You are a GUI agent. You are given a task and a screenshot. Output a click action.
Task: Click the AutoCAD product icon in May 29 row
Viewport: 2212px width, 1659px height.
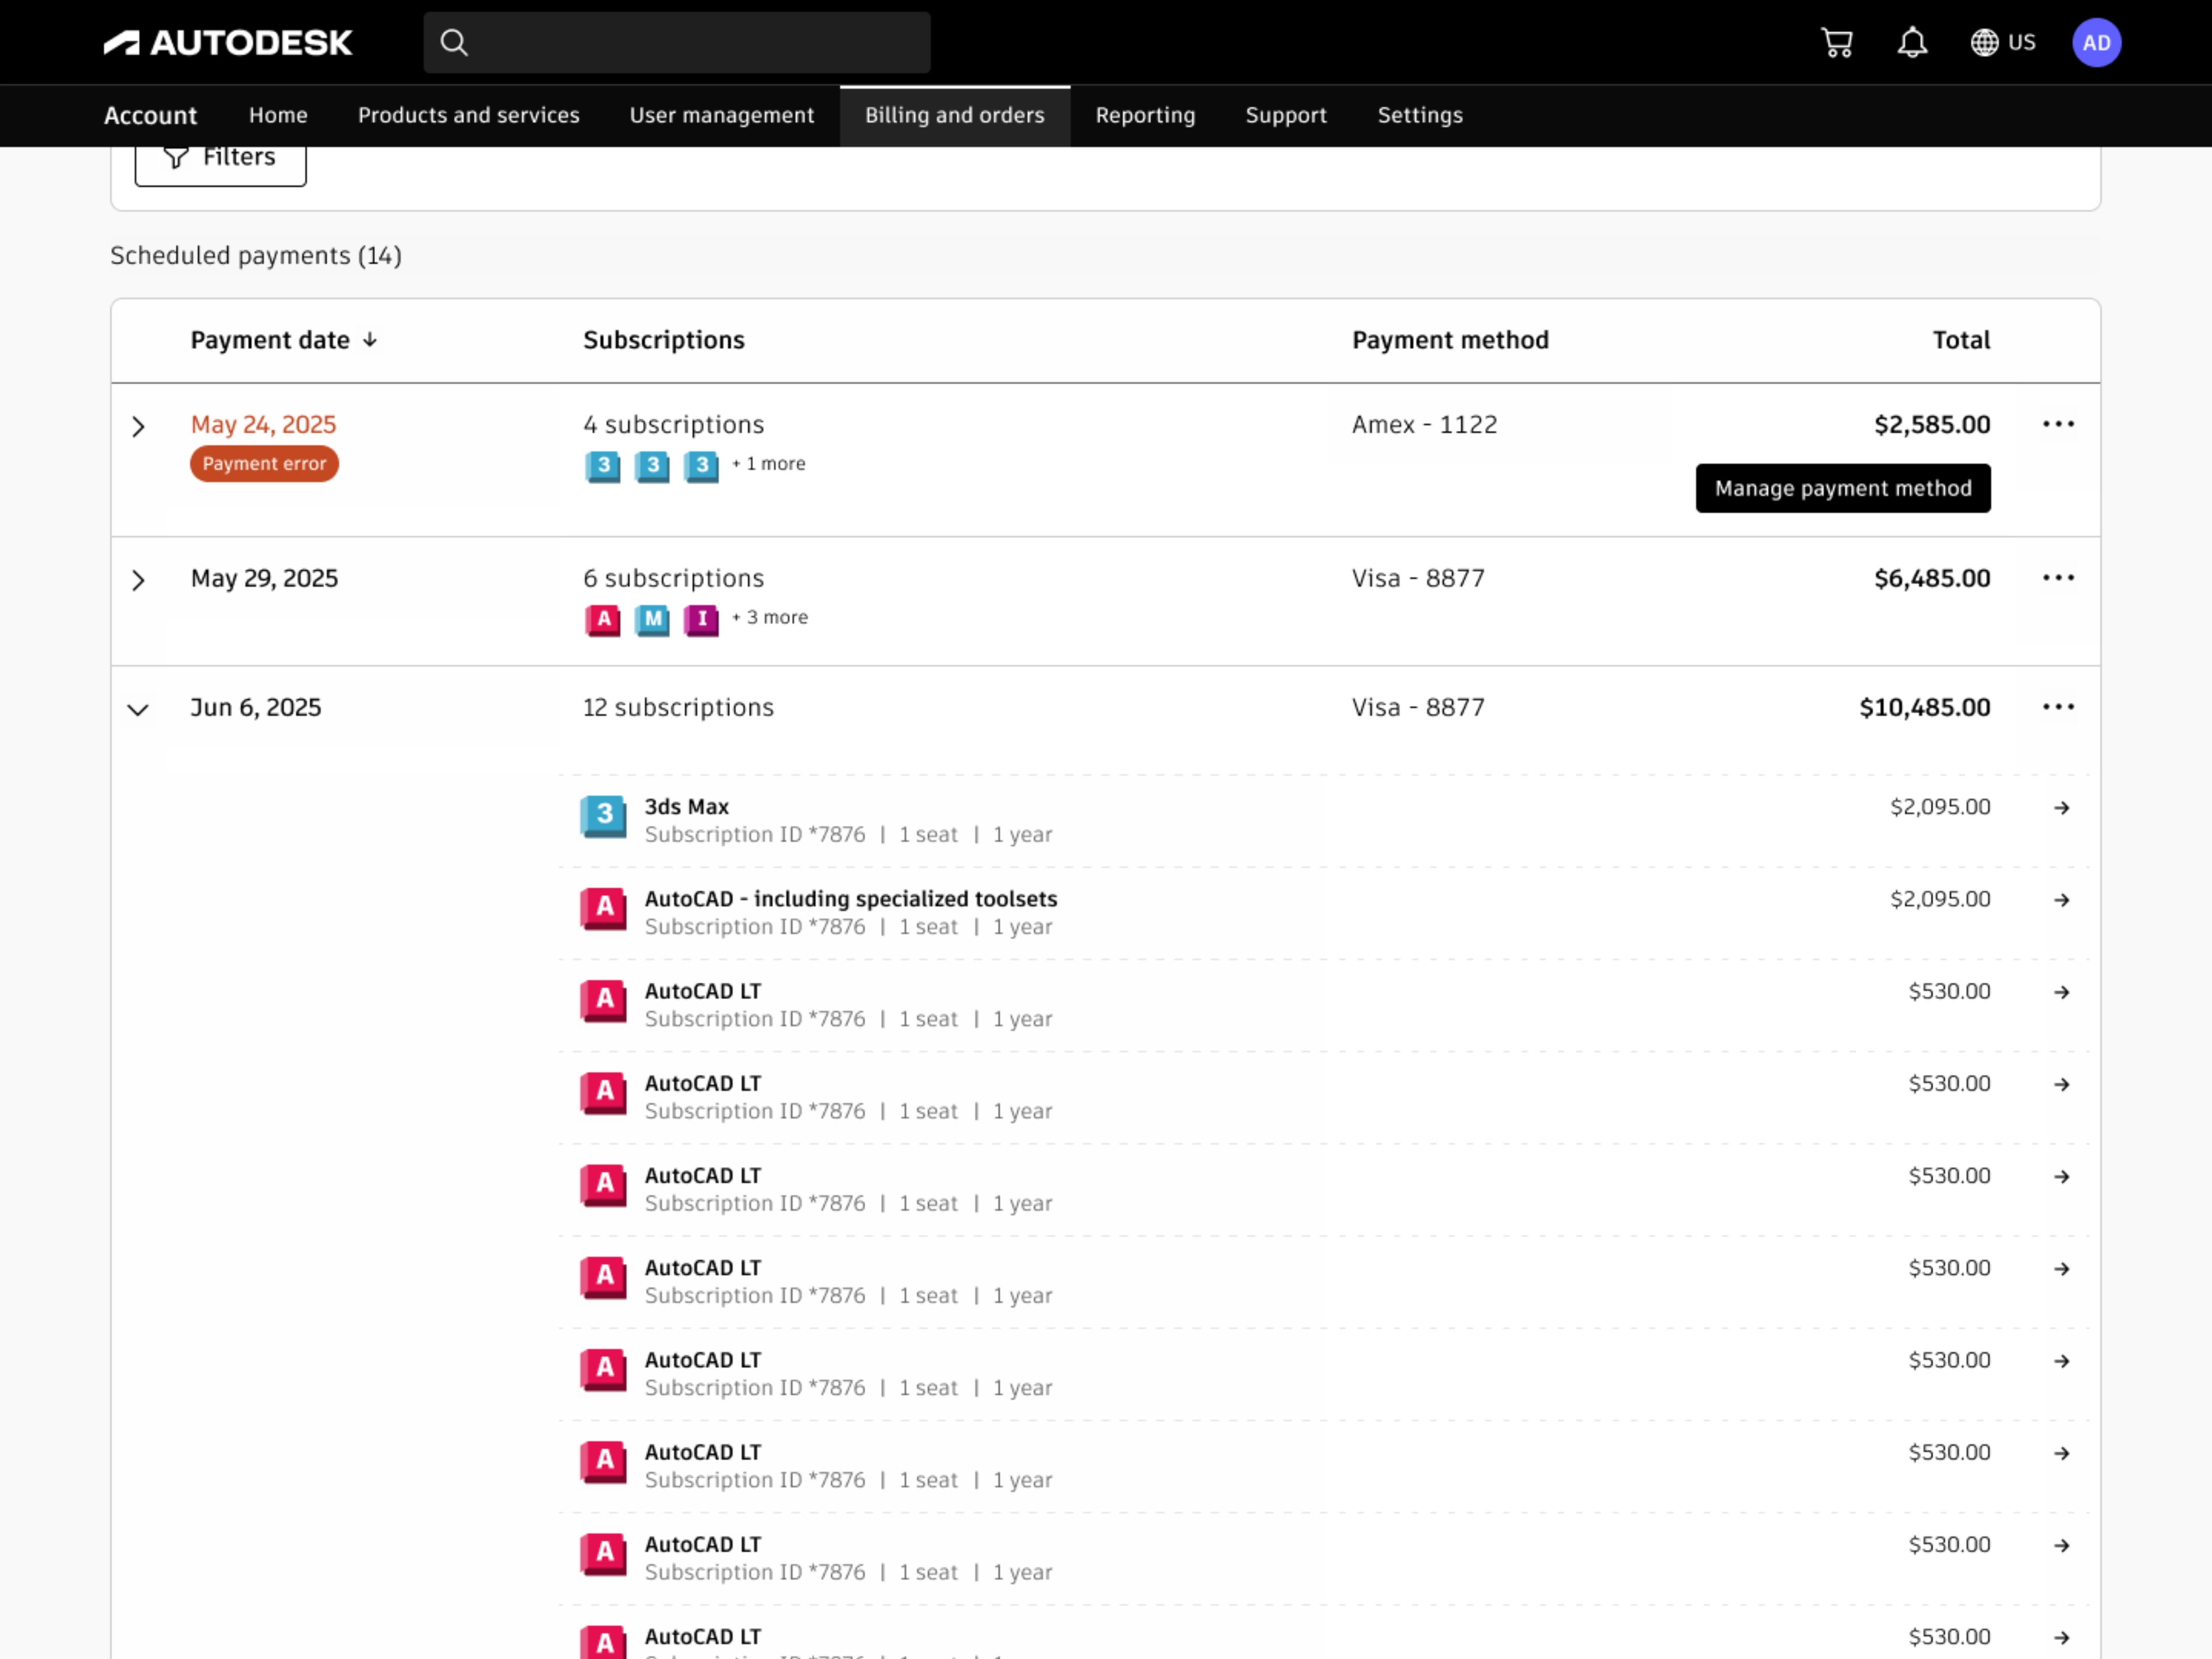[602, 620]
